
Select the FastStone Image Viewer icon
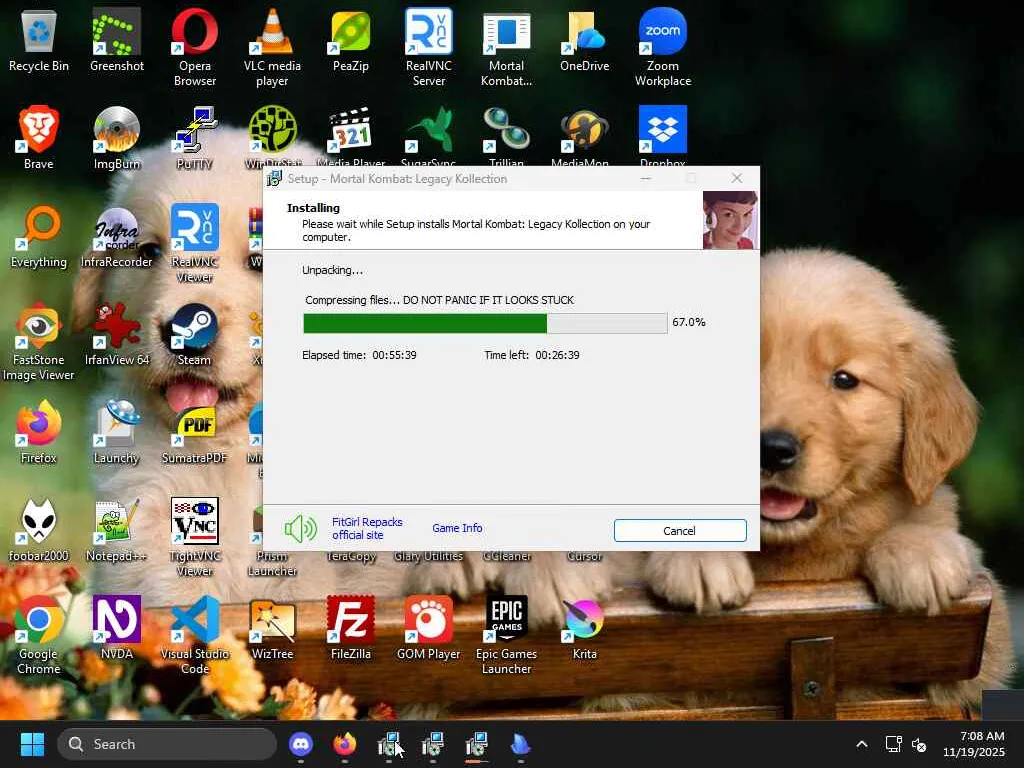click(x=39, y=341)
